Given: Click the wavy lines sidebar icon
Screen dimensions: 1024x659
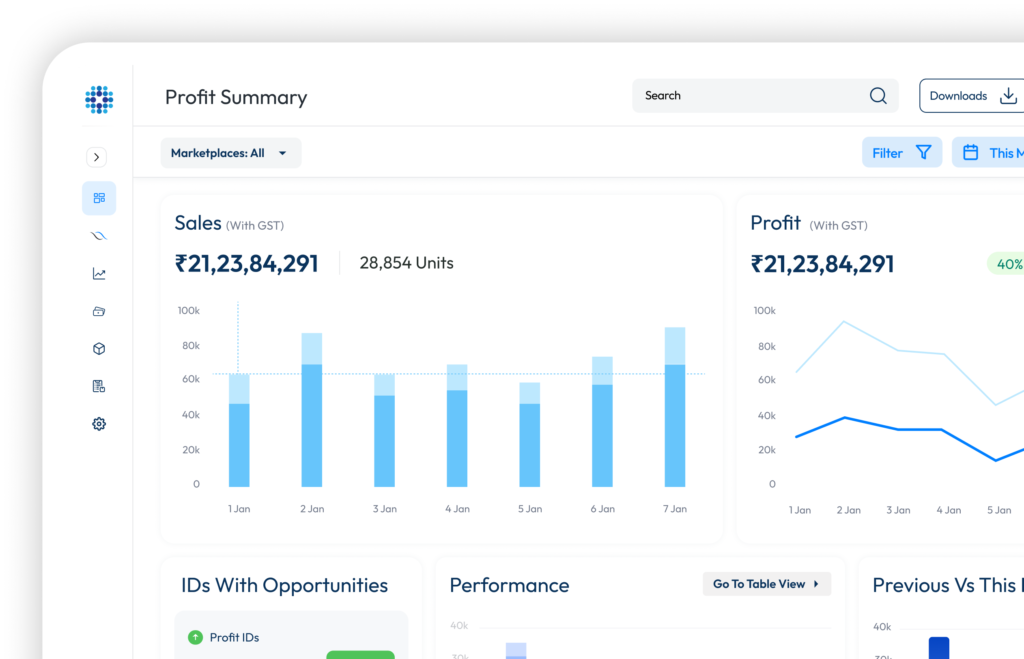Looking at the screenshot, I should click(99, 236).
